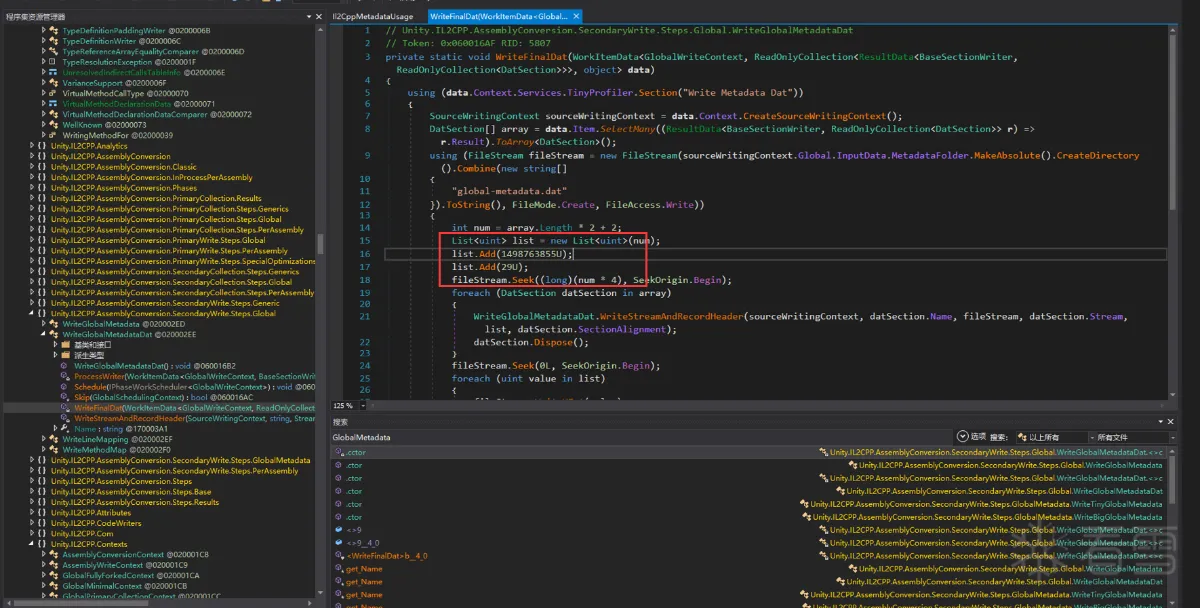Click the WriteFinalDat method icon in tree

click(x=66, y=408)
